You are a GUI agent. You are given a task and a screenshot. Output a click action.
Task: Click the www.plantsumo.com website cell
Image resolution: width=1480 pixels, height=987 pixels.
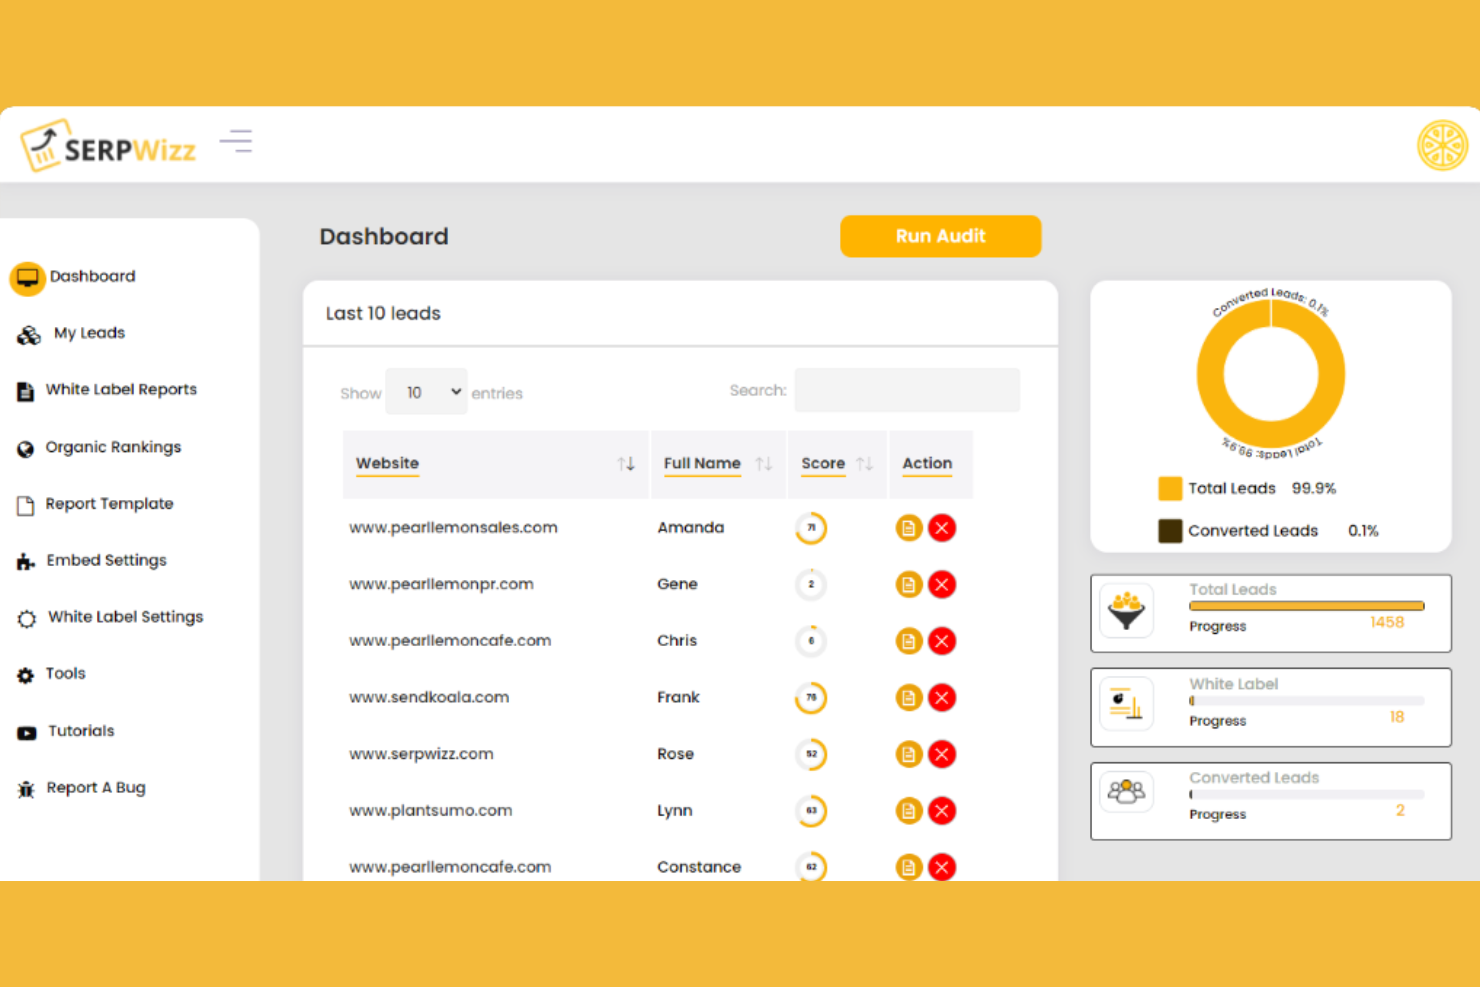431,811
